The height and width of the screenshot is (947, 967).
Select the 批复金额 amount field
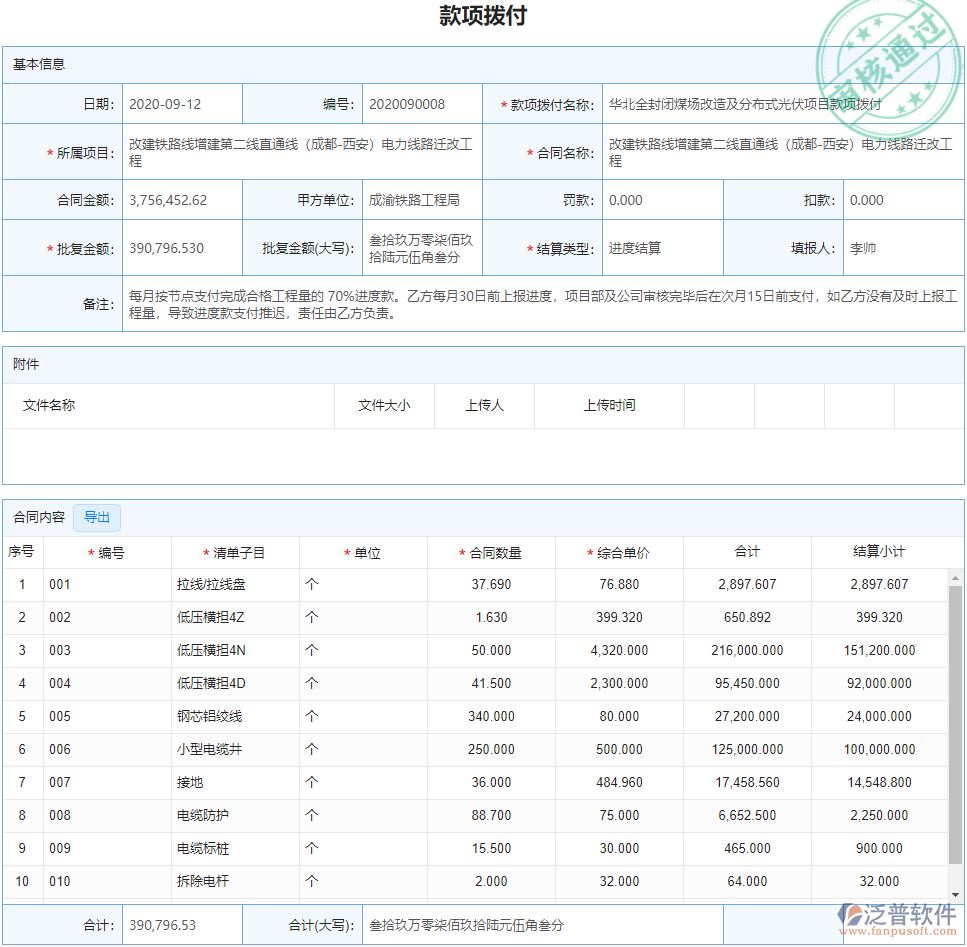[182, 246]
